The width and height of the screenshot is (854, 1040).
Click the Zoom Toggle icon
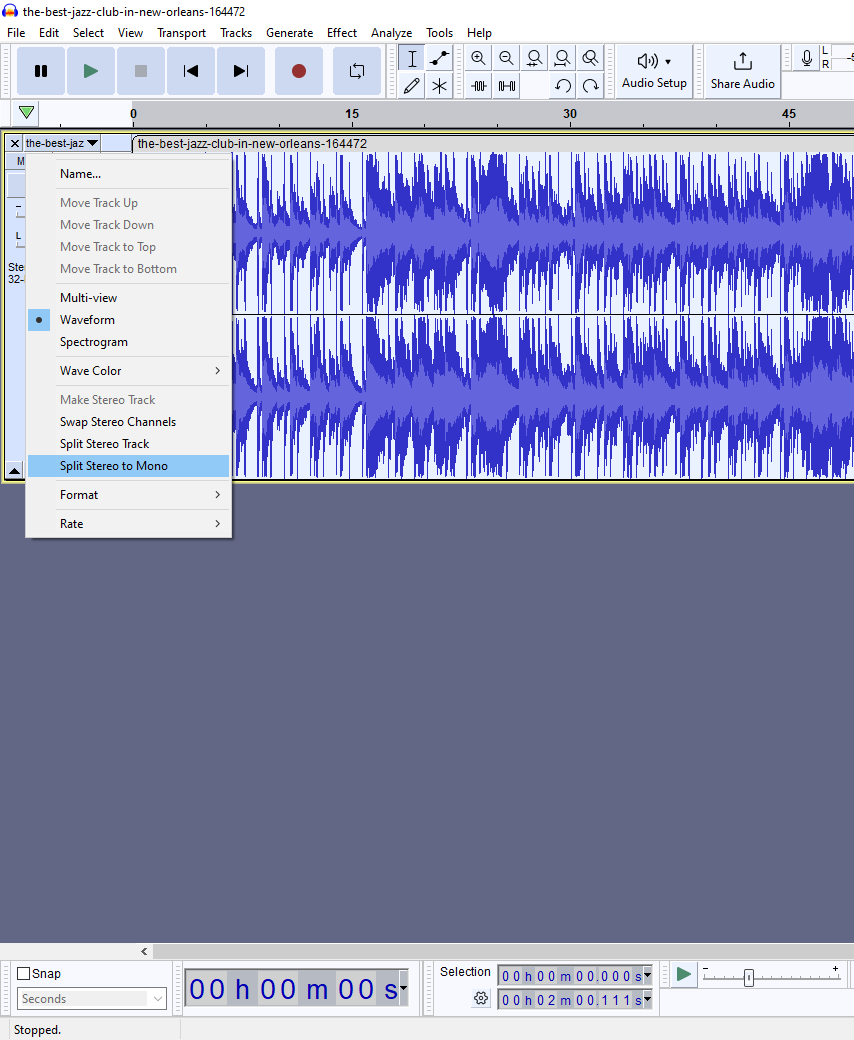point(590,58)
